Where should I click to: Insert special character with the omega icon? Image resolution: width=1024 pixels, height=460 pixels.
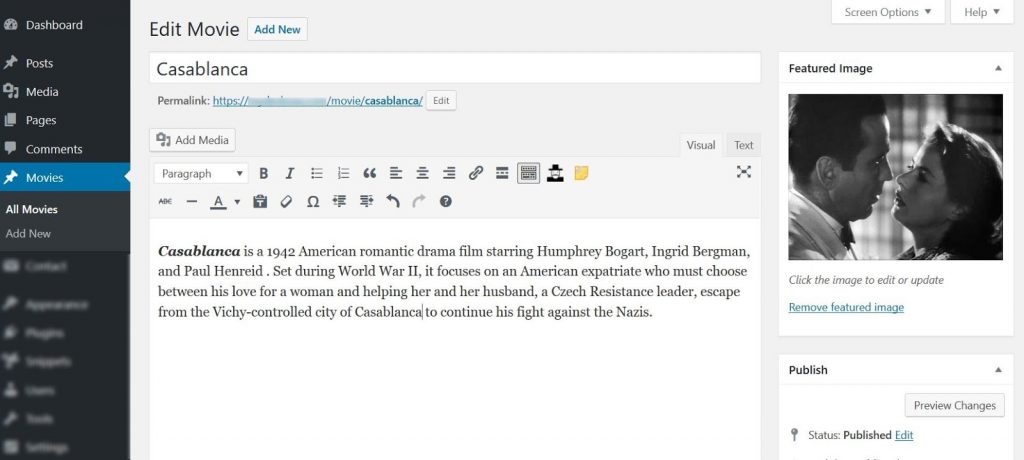pos(313,201)
